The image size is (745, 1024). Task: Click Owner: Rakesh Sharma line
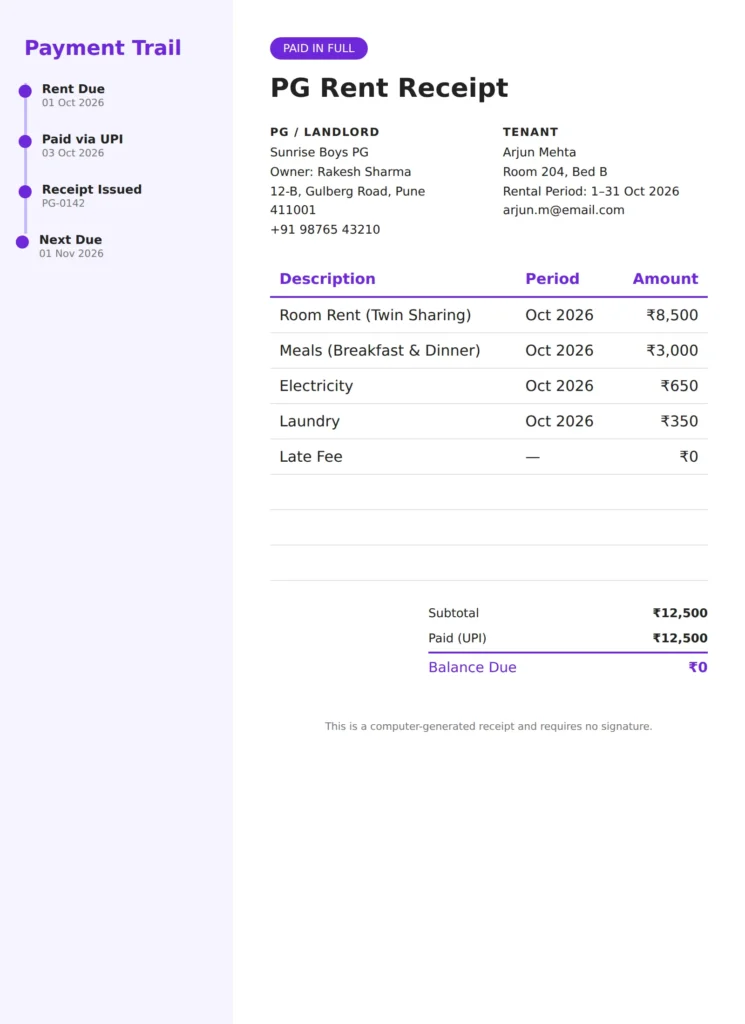[341, 172]
